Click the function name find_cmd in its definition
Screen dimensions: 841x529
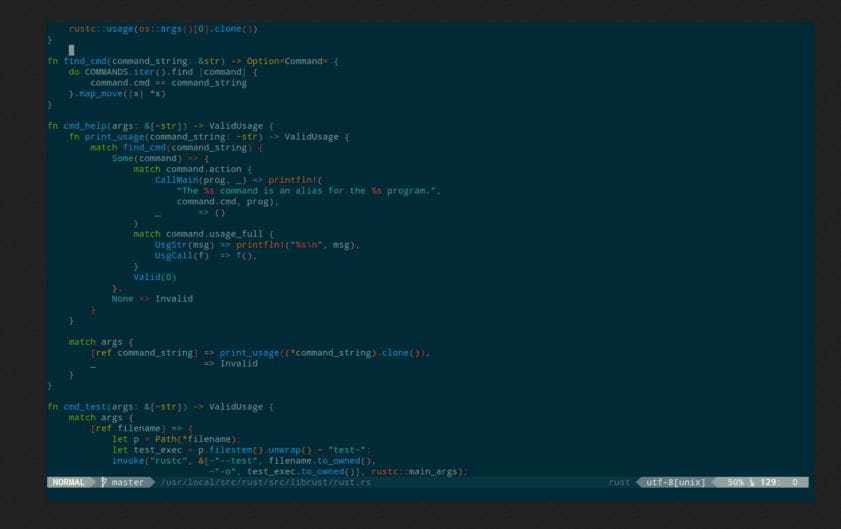[85, 61]
